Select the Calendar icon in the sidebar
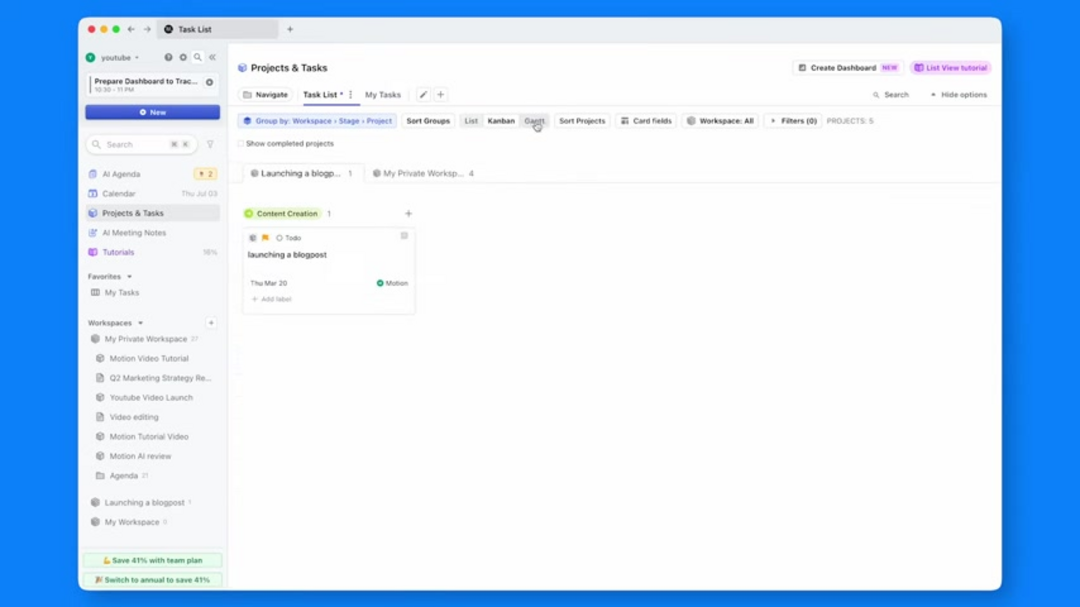1080x607 pixels. 95,193
